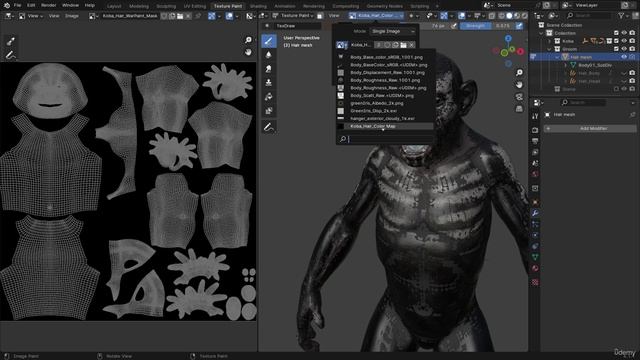Toggle visibility eye for Groom collection
640x360 pixels.
point(624,49)
